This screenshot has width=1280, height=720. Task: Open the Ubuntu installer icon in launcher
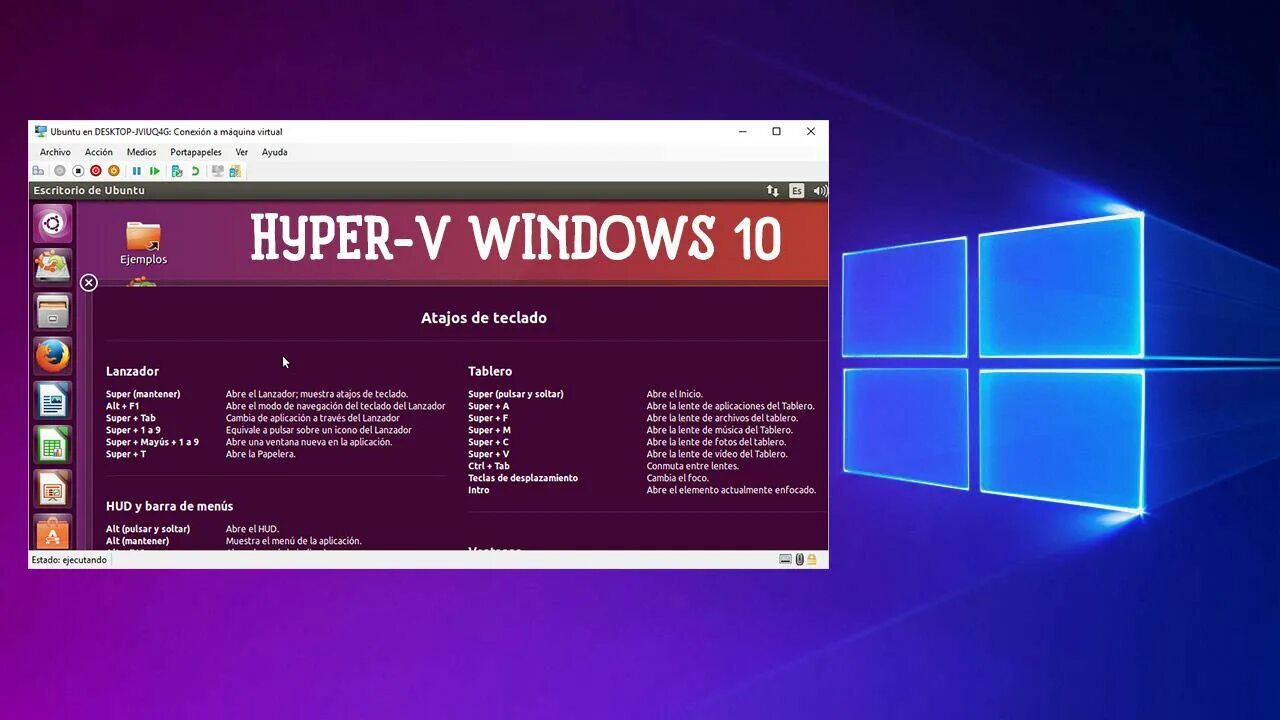[x=53, y=267]
